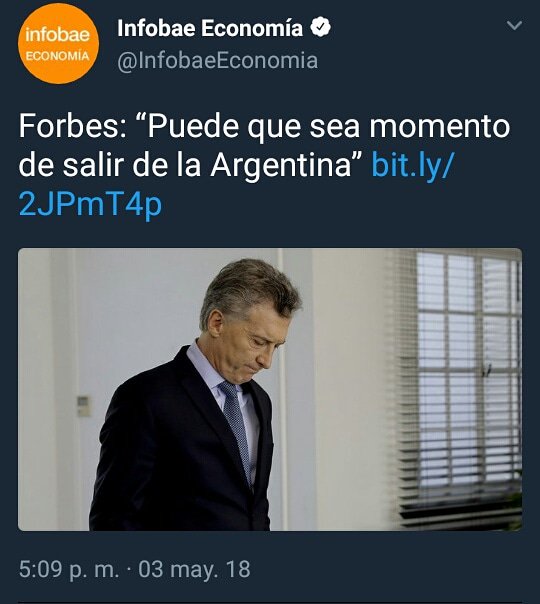Tap the verified badge next to Infobae Economía
This screenshot has width=540, height=604.
(320, 28)
